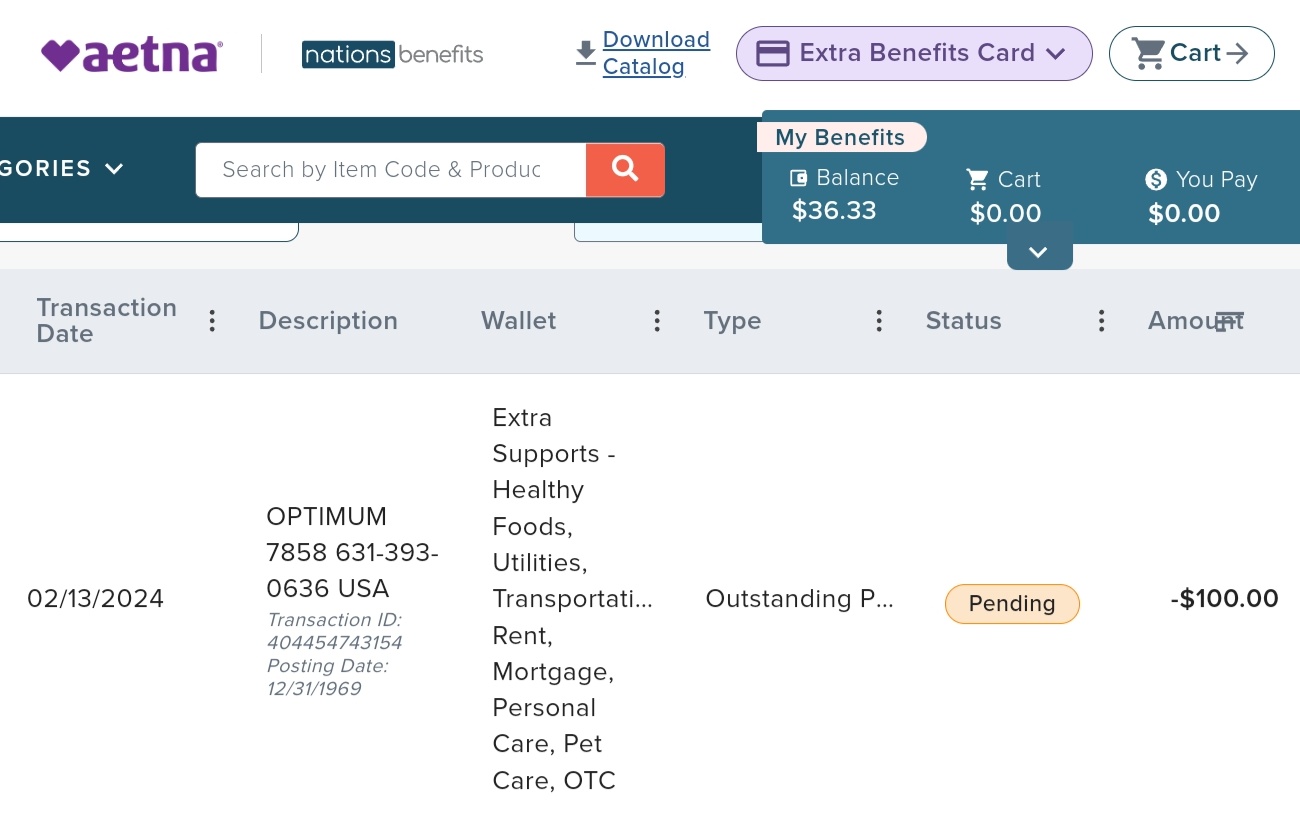Image resolution: width=1300 pixels, height=820 pixels.
Task: Click the orange search magnifier button
Action: pyautogui.click(x=625, y=170)
